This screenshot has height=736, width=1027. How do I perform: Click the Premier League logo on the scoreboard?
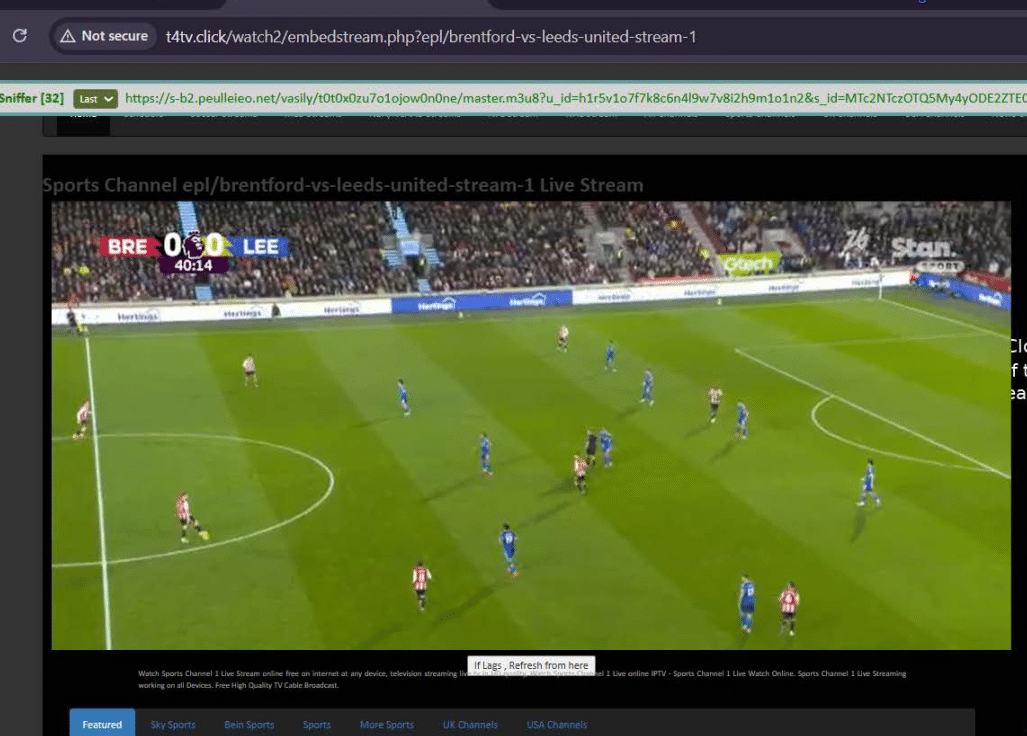coord(194,245)
